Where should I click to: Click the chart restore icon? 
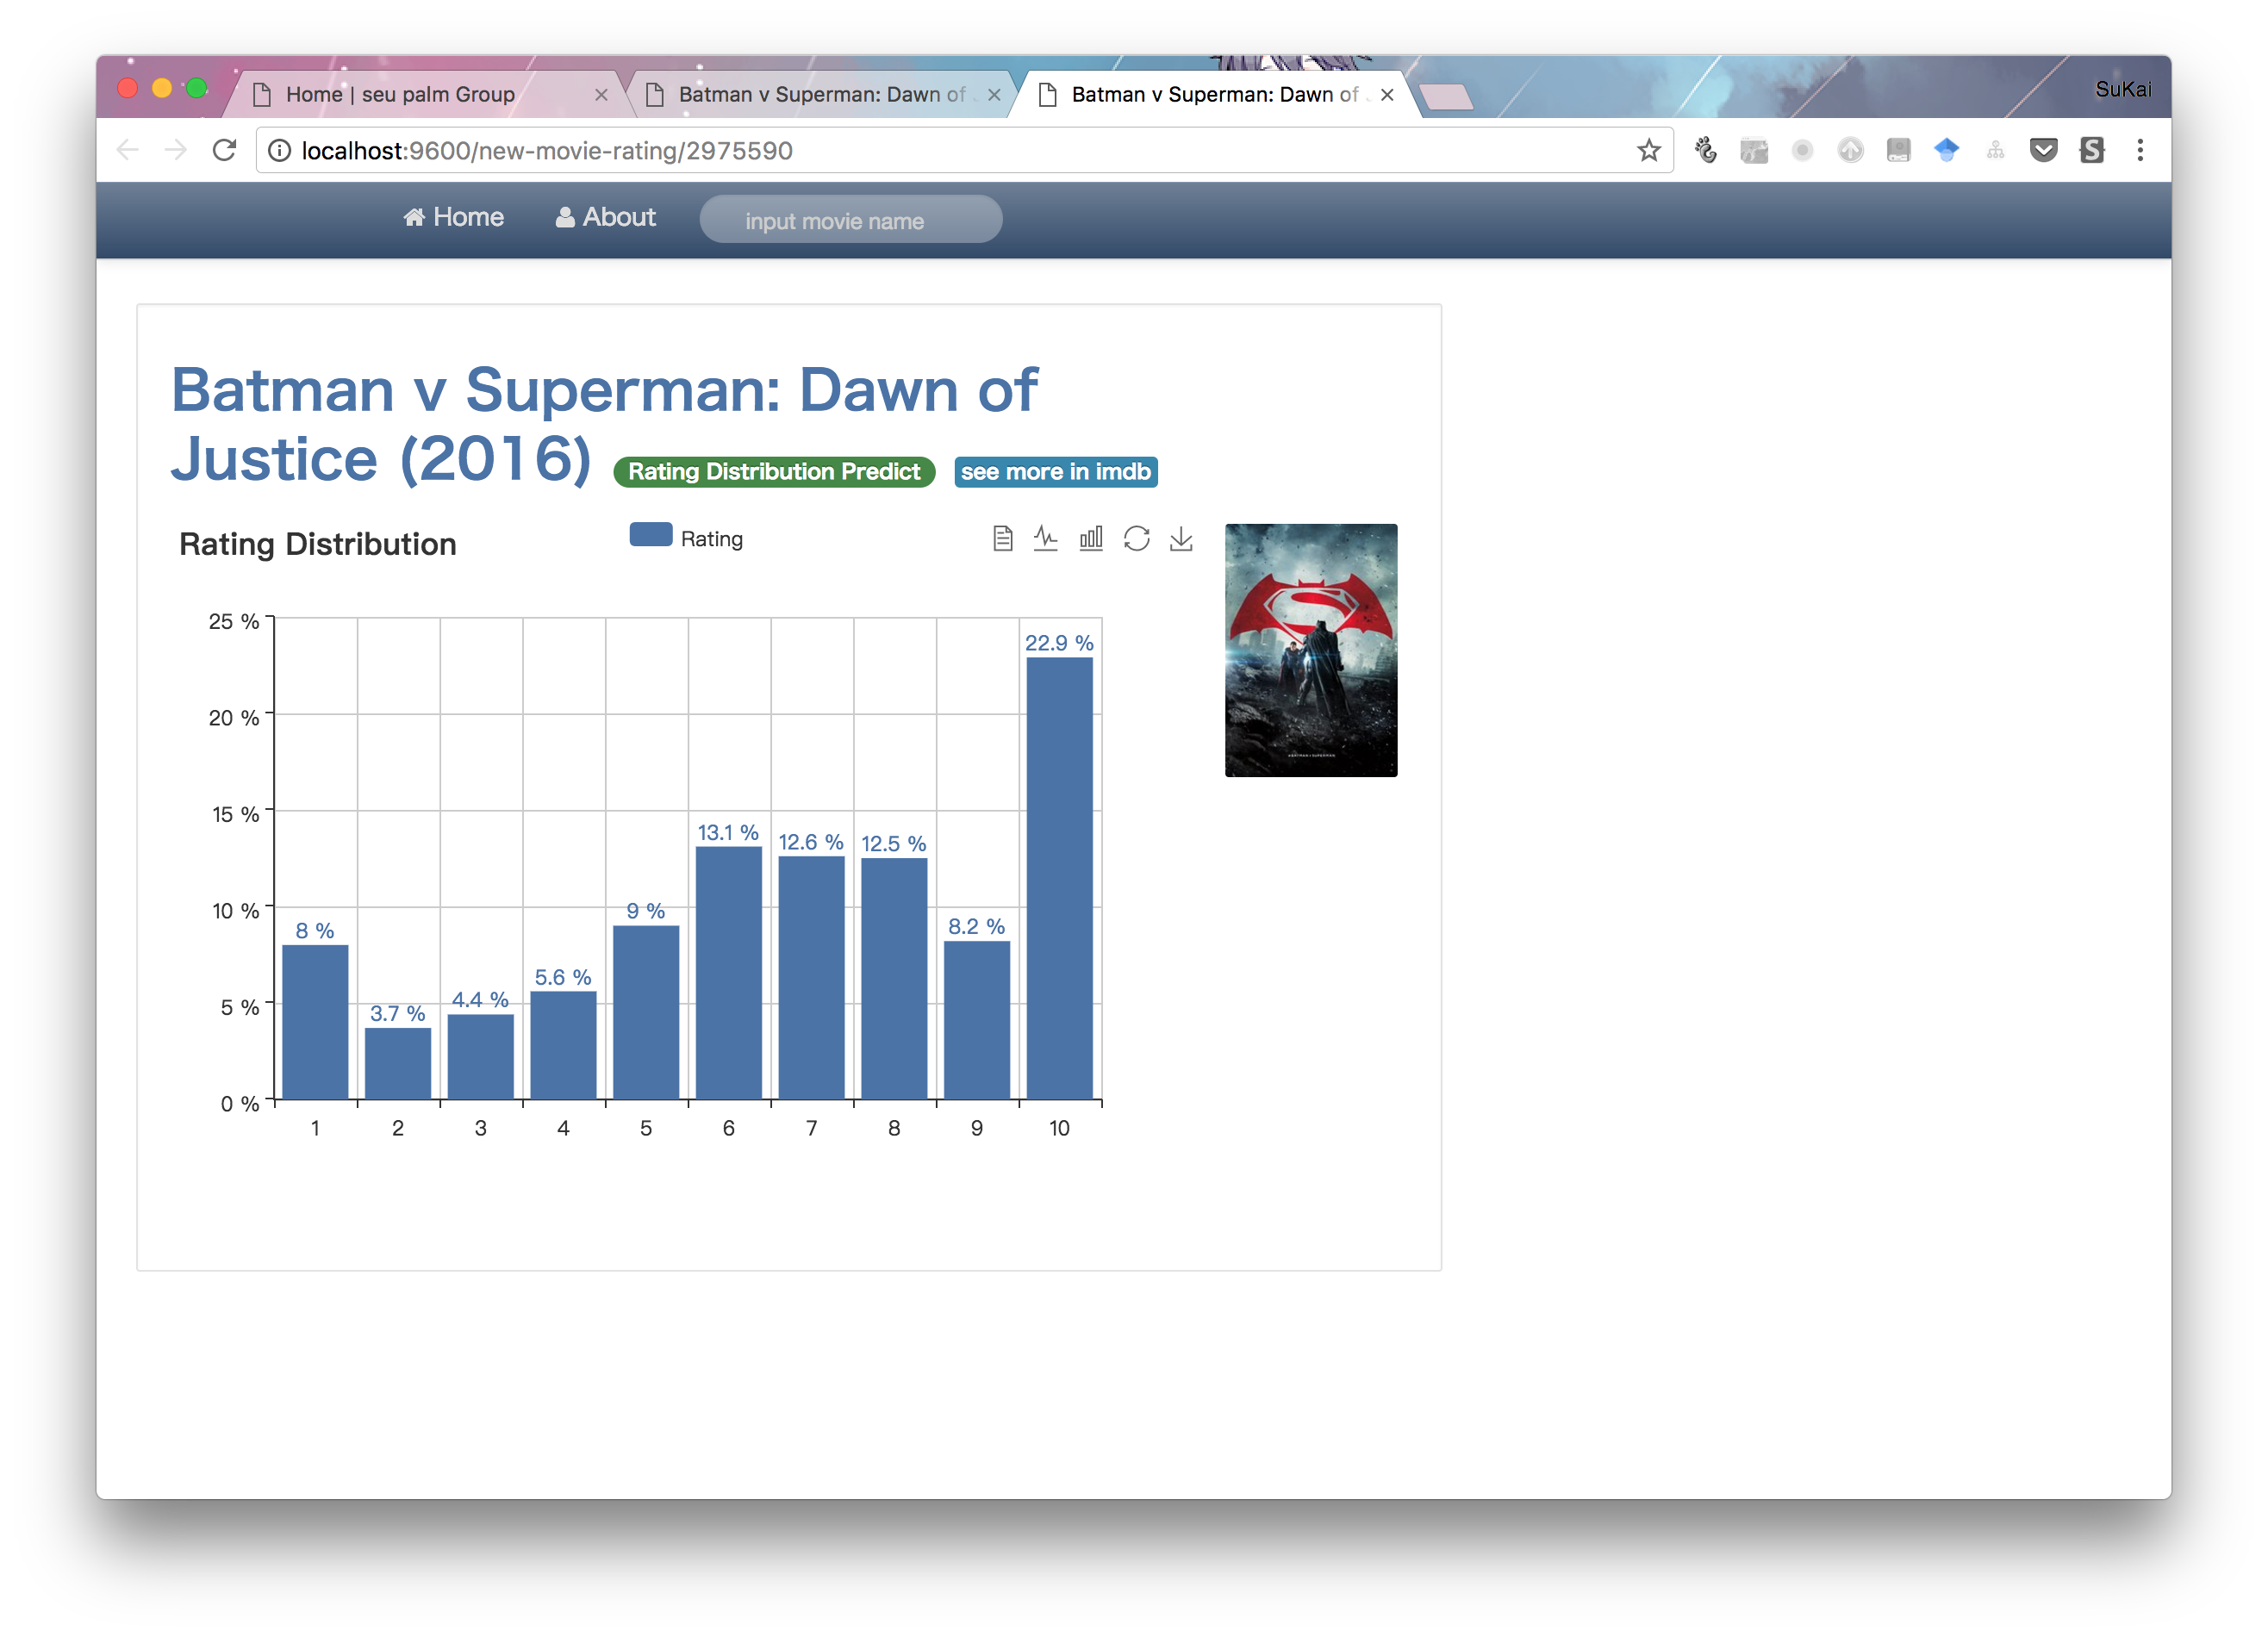click(1136, 539)
